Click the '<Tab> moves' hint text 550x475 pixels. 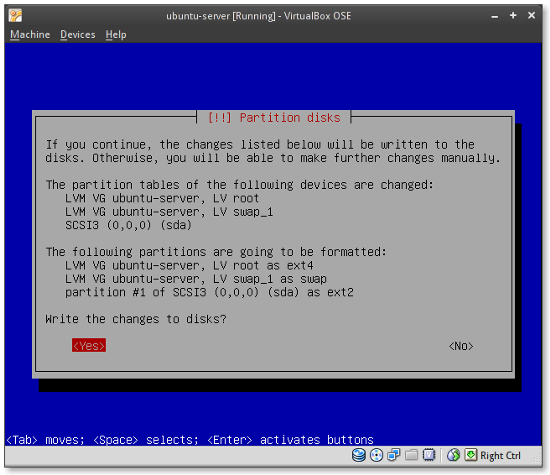pos(46,440)
